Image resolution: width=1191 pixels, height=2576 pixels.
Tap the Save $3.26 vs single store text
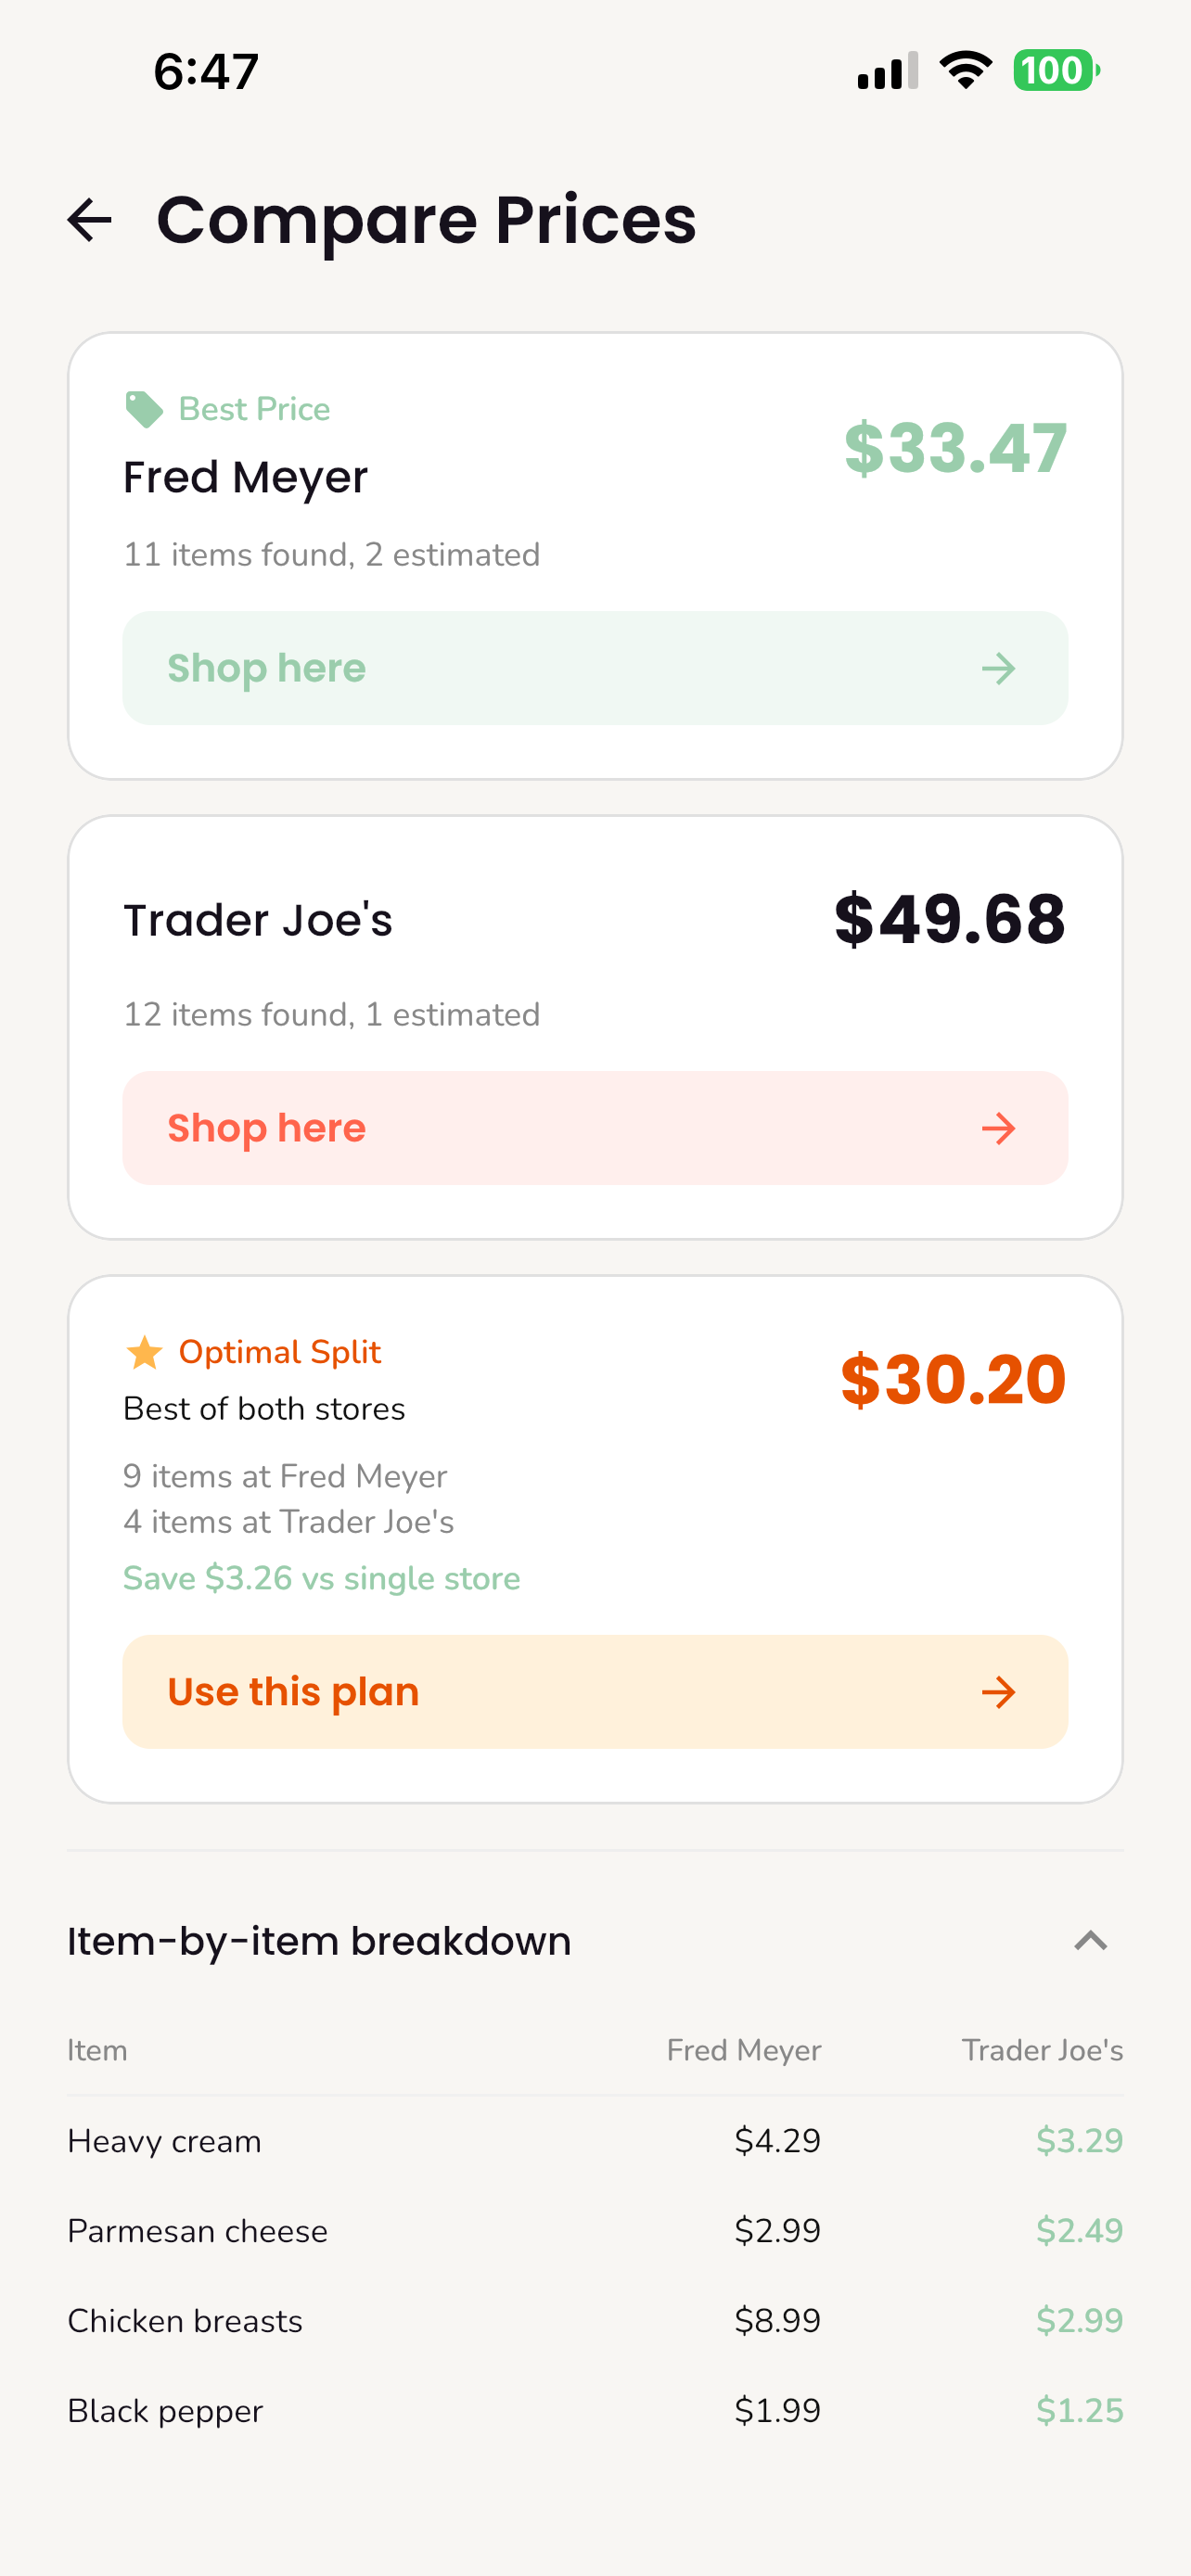[x=321, y=1578]
